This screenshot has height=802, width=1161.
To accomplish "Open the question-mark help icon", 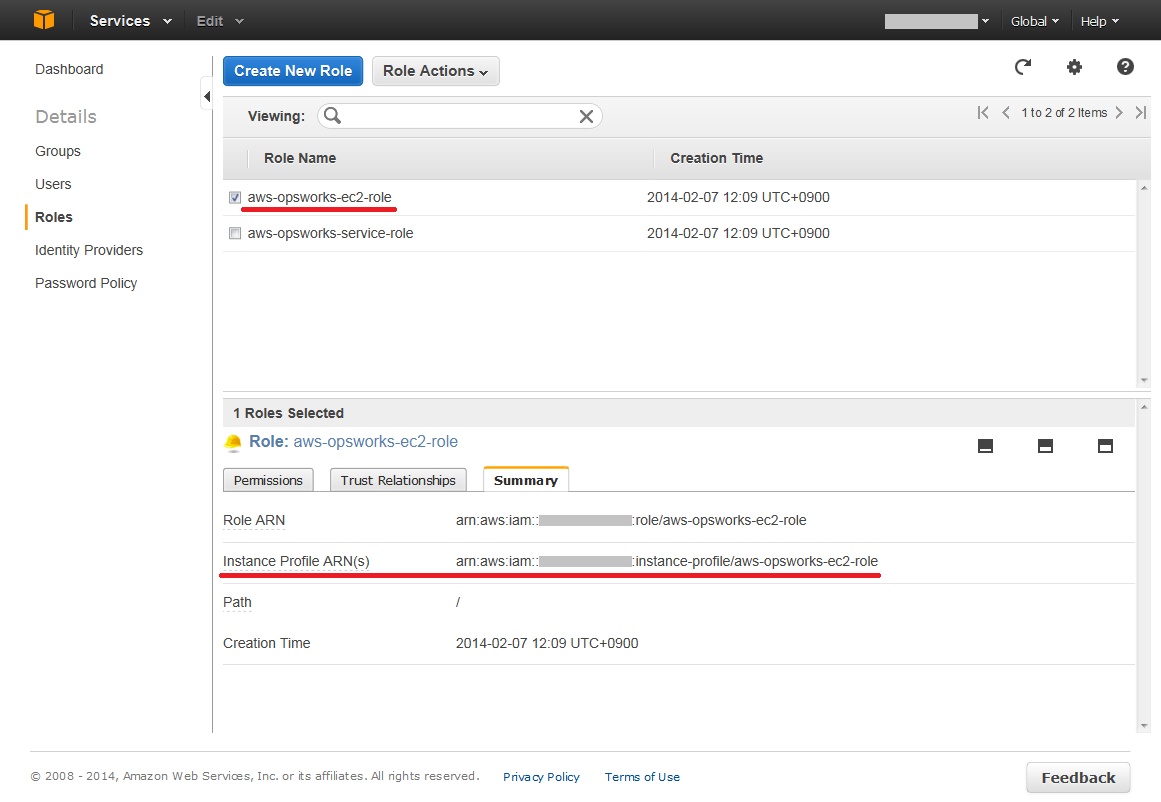I will pos(1125,67).
